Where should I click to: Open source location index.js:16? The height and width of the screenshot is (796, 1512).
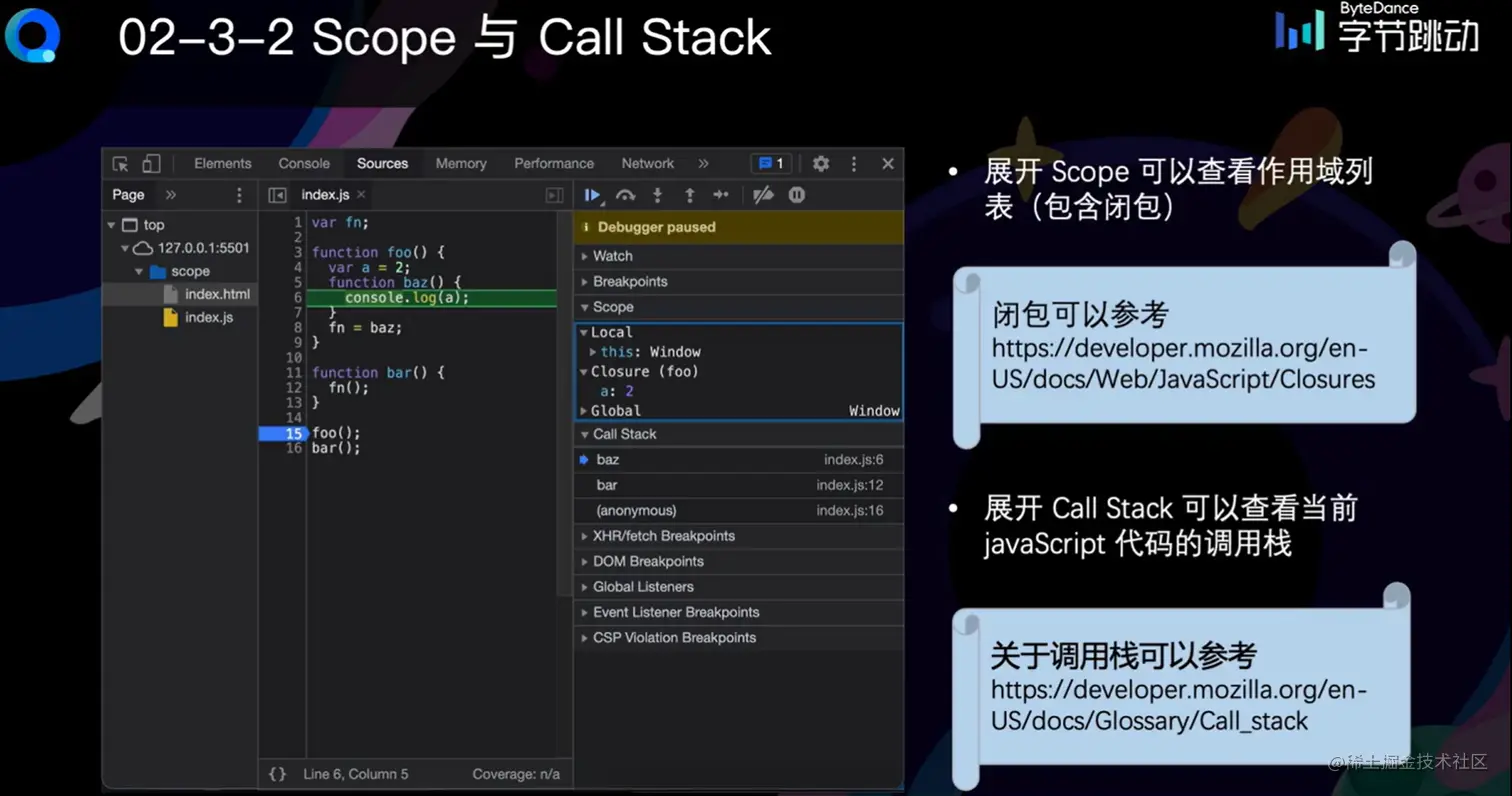click(849, 511)
